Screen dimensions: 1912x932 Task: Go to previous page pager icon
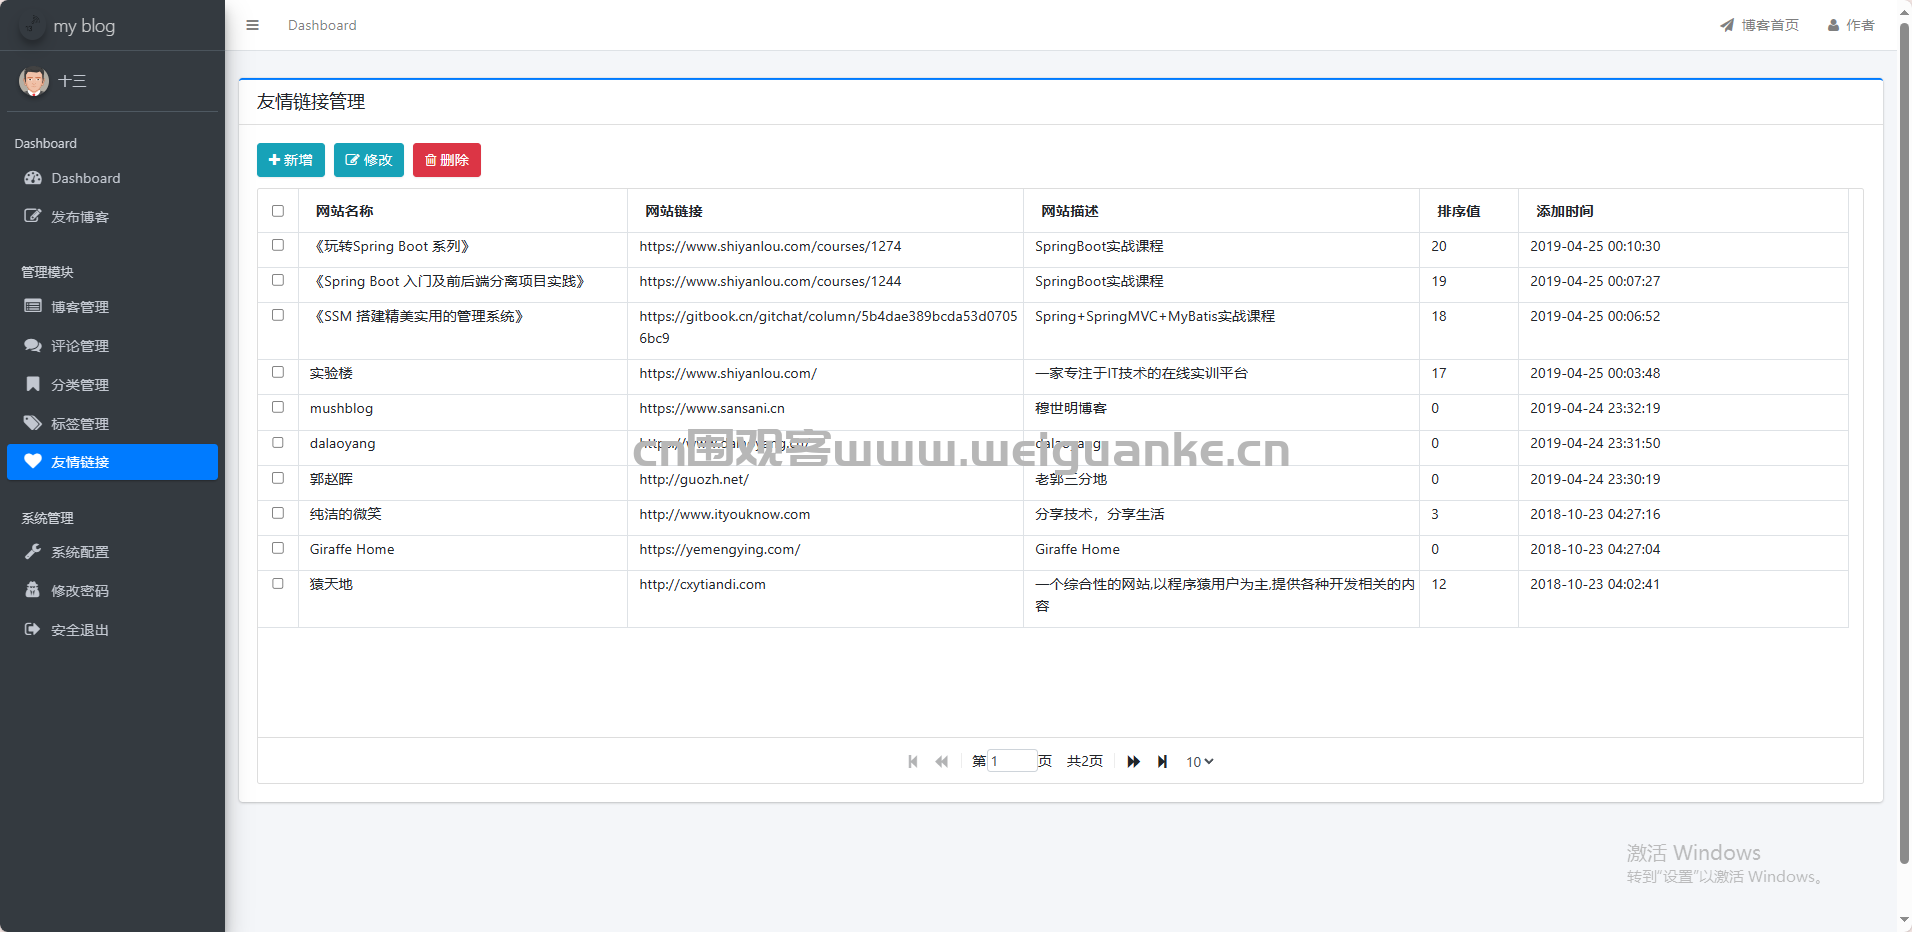pyautogui.click(x=941, y=761)
